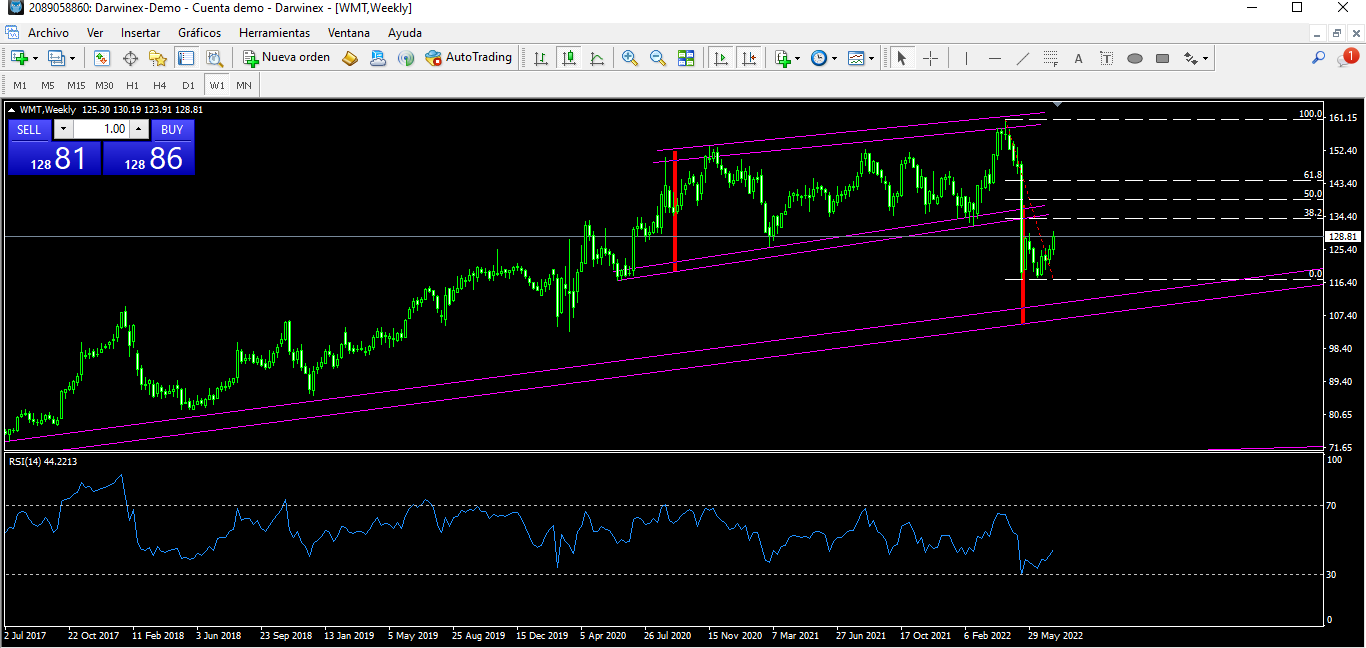Toggle the Data Window crosshair-target icon
1366x648 pixels.
(x=130, y=58)
